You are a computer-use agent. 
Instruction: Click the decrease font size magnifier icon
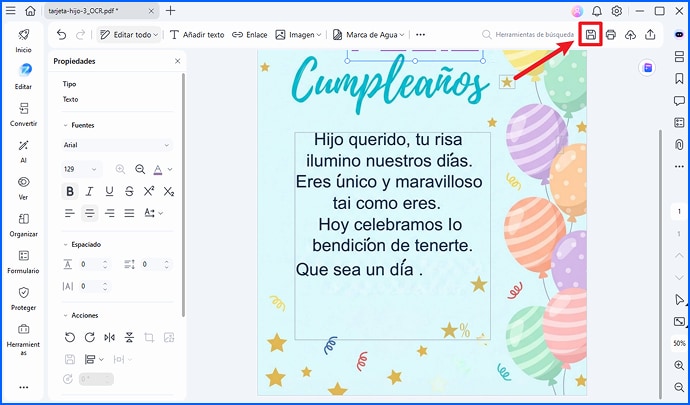(140, 169)
